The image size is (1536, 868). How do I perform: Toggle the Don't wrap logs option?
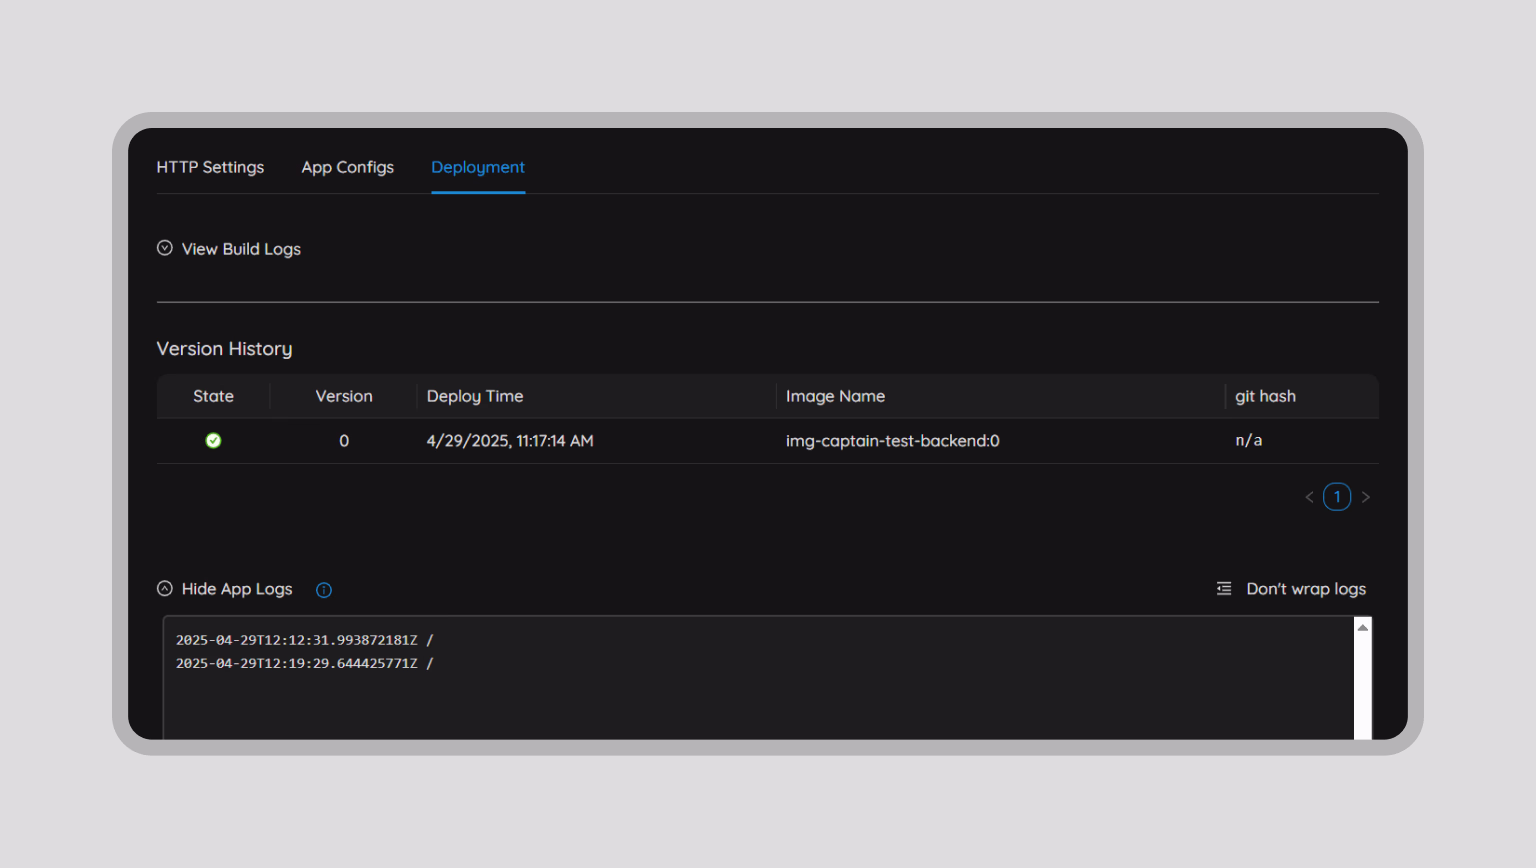tap(1291, 589)
